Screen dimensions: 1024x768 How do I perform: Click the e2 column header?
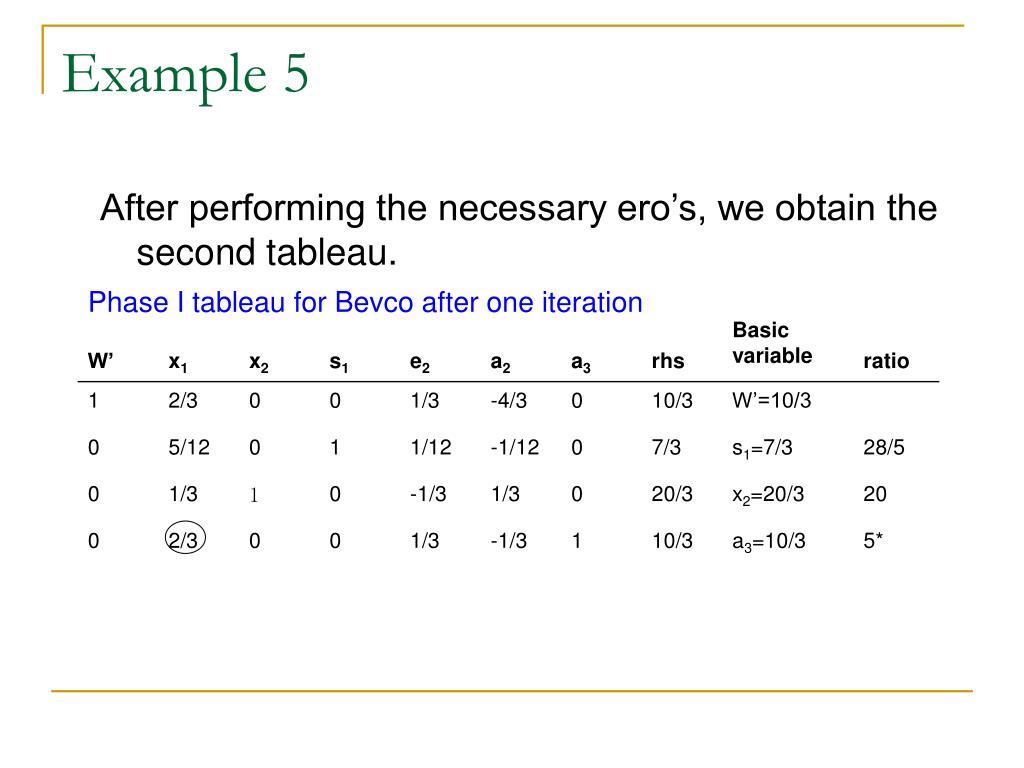coord(420,362)
